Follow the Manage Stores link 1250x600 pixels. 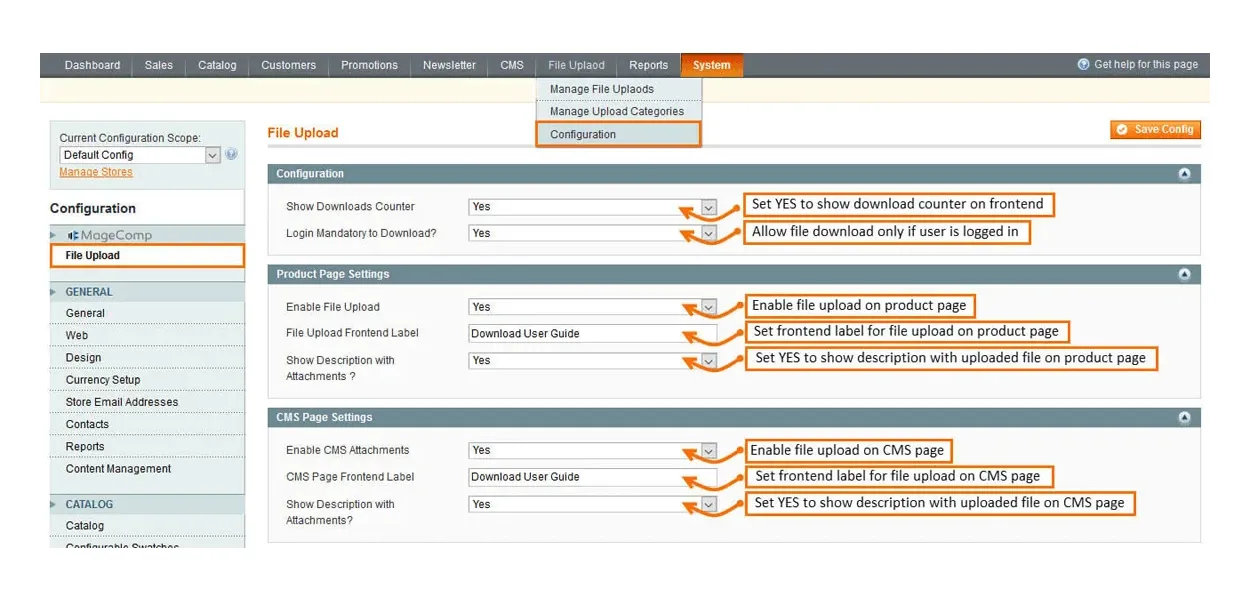(96, 172)
